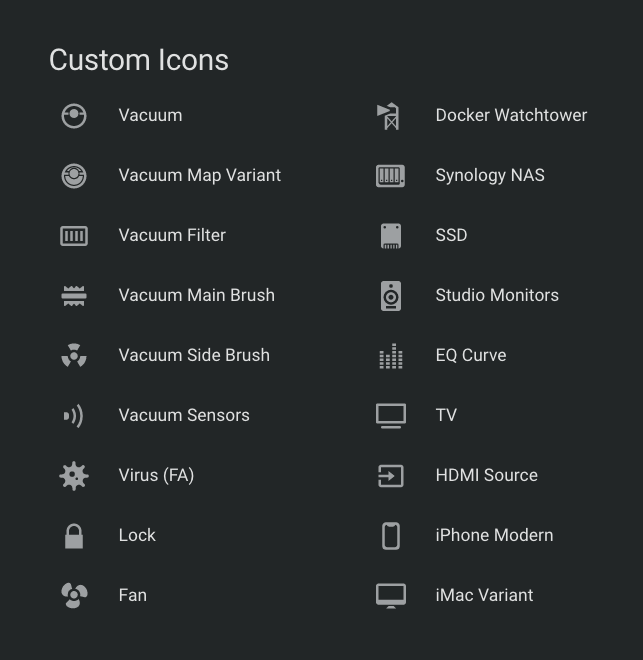The image size is (643, 660).
Task: Click the Vacuum robot icon
Action: pyautogui.click(x=74, y=116)
